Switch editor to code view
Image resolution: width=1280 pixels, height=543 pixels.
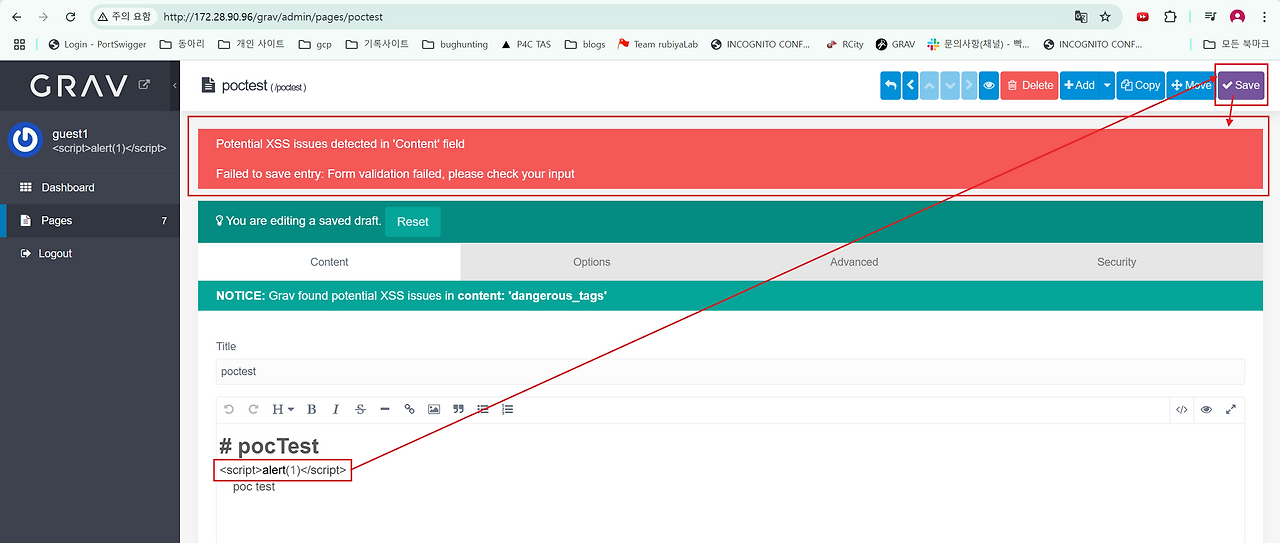(1182, 409)
